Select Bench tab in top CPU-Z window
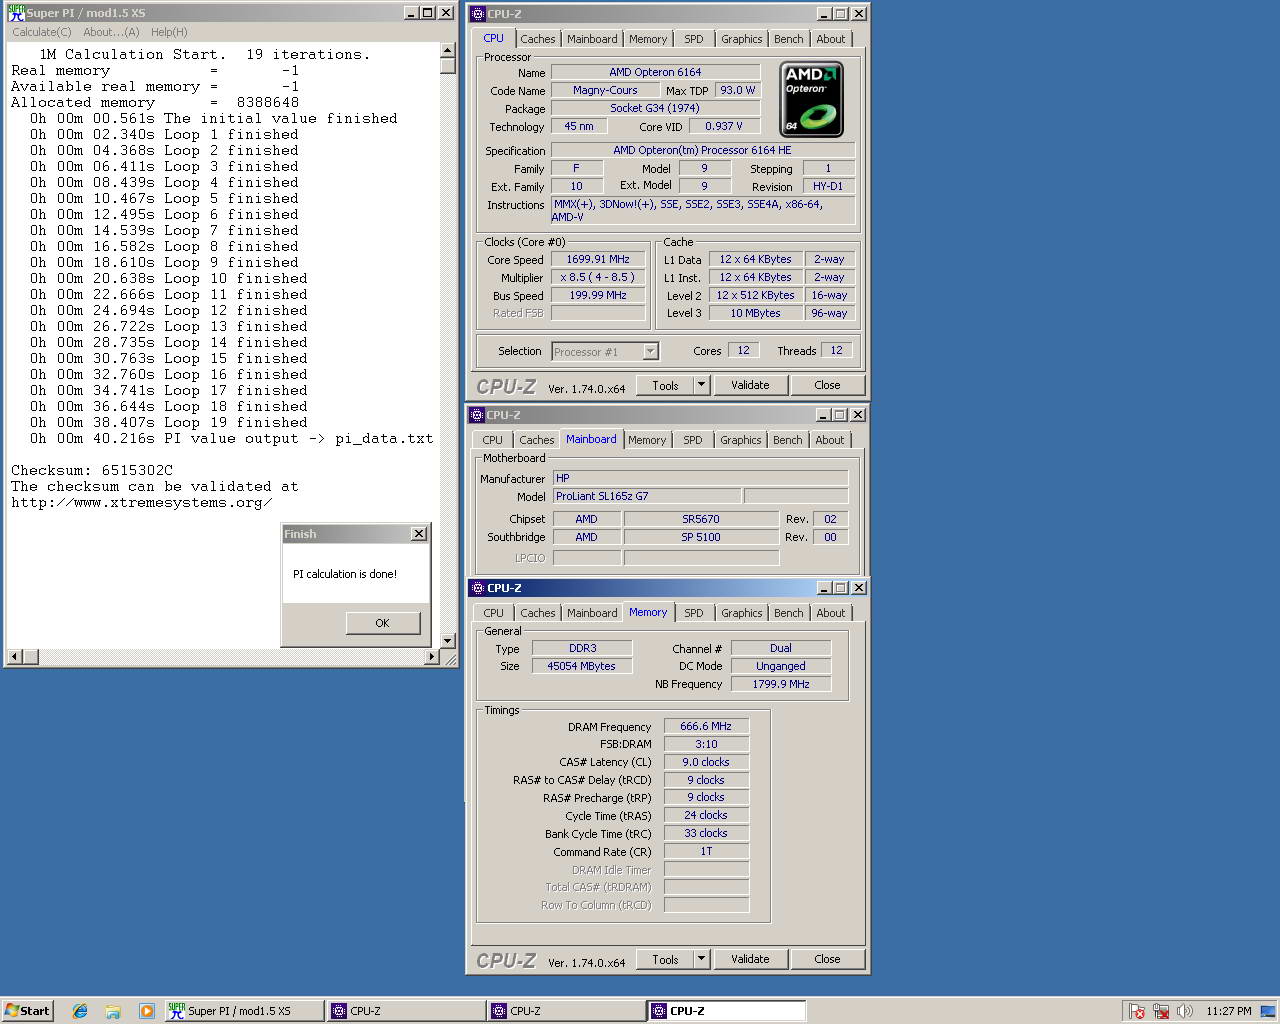The height and width of the screenshot is (1024, 1280). click(789, 39)
